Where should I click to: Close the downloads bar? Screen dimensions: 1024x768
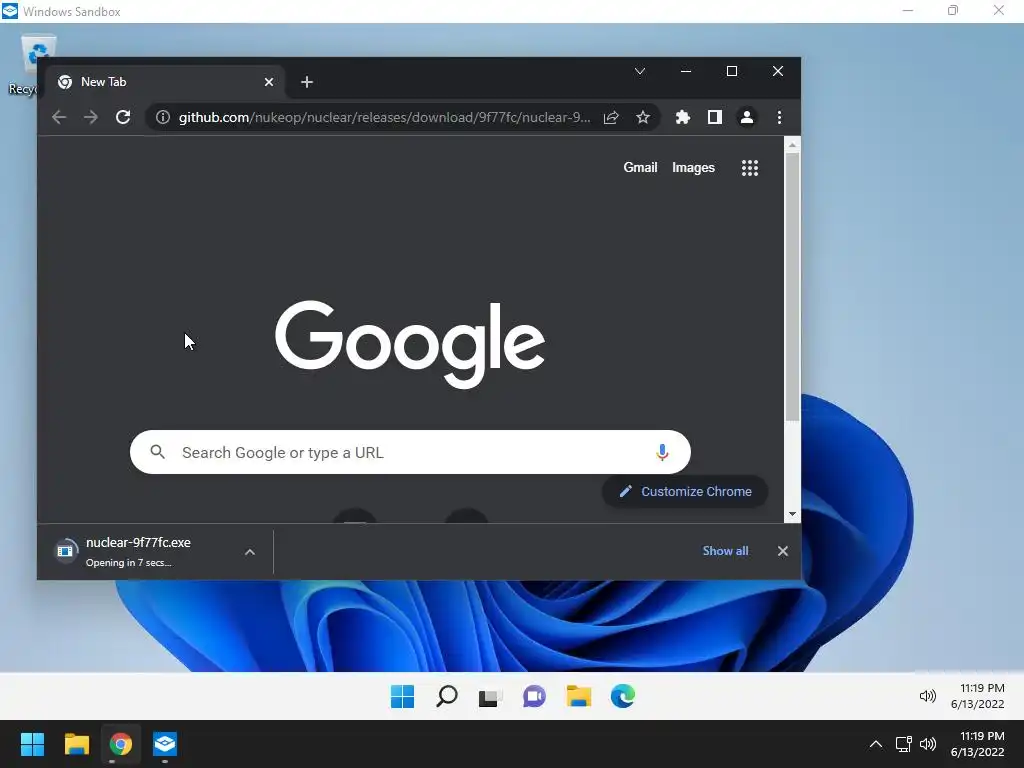[782, 551]
